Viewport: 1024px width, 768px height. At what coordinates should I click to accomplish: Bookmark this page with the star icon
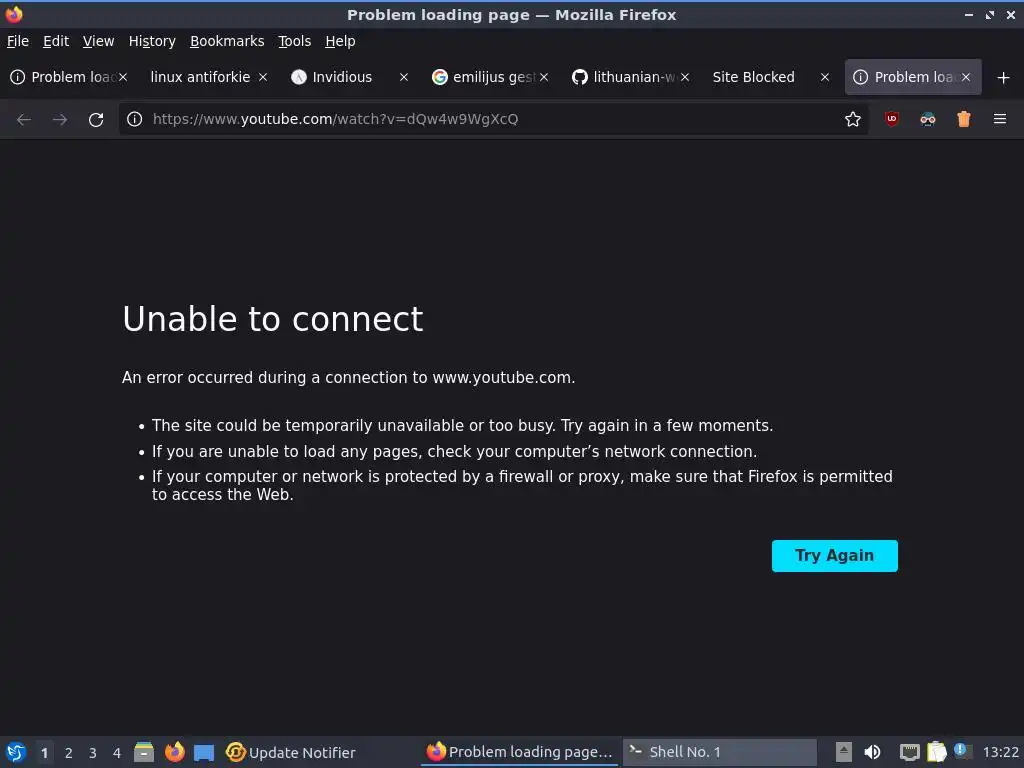tap(852, 119)
